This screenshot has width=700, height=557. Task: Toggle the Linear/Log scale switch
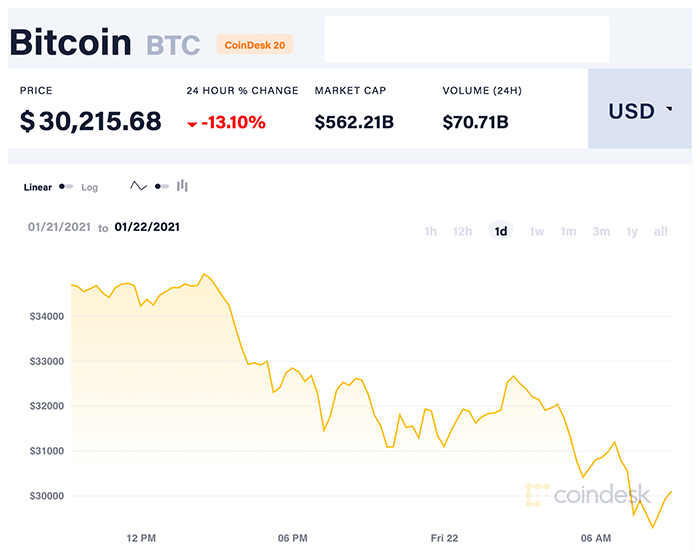tap(66, 187)
